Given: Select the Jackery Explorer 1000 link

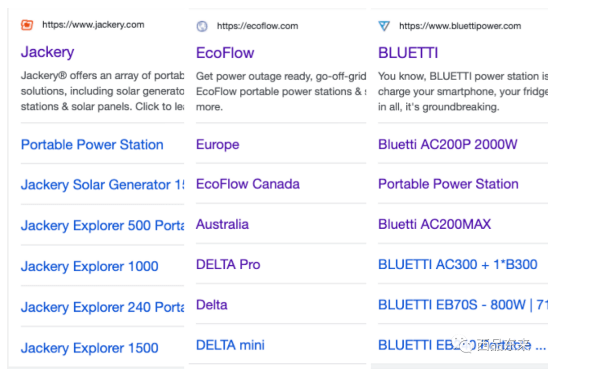Looking at the screenshot, I should tap(89, 266).
